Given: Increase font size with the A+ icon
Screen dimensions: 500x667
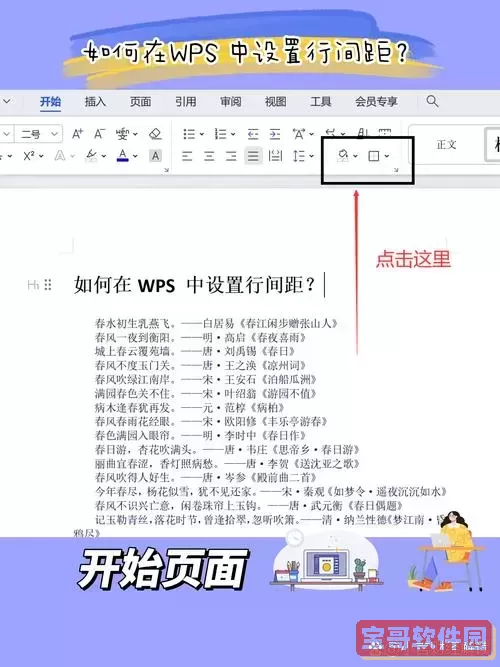Looking at the screenshot, I should (77, 134).
